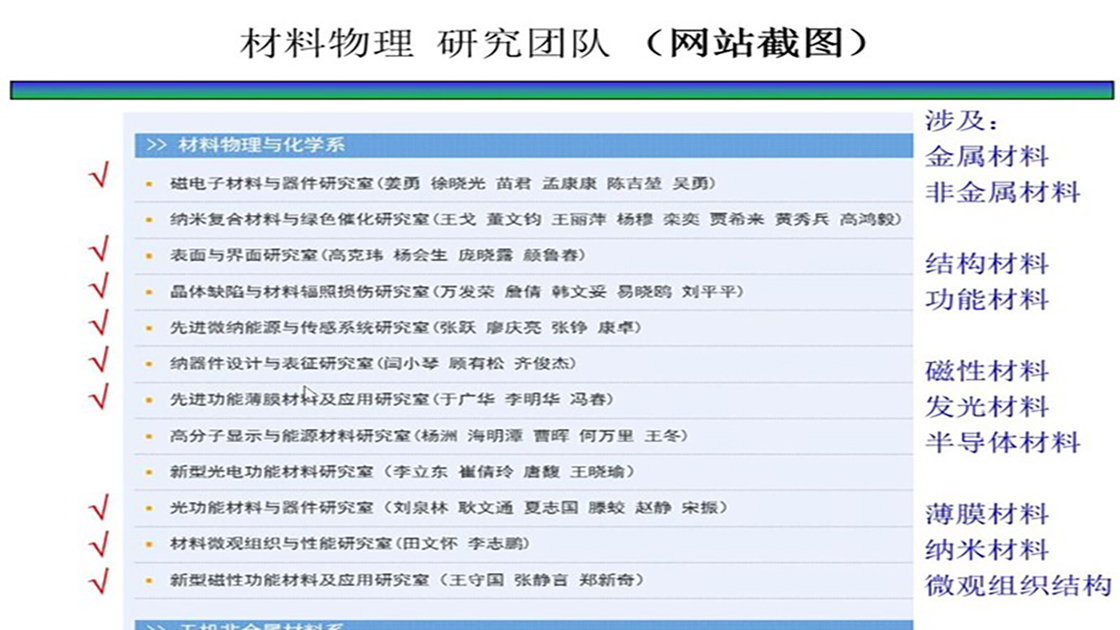Click the name 张跃 in the list
Screen dimensions: 1120x630
[458, 327]
